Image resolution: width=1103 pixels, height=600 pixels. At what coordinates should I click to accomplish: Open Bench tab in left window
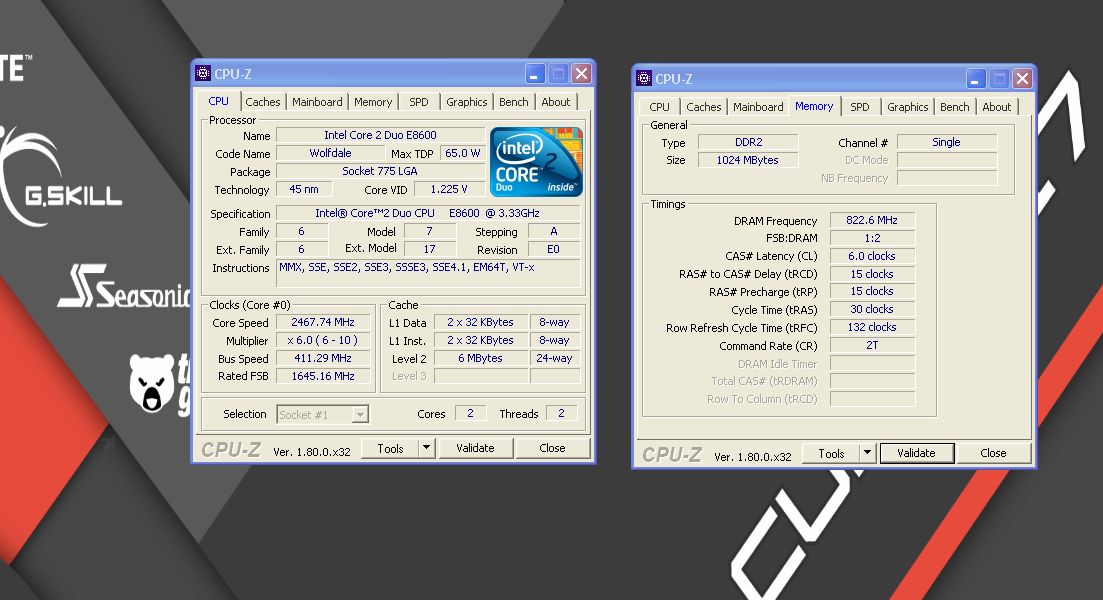pos(514,102)
